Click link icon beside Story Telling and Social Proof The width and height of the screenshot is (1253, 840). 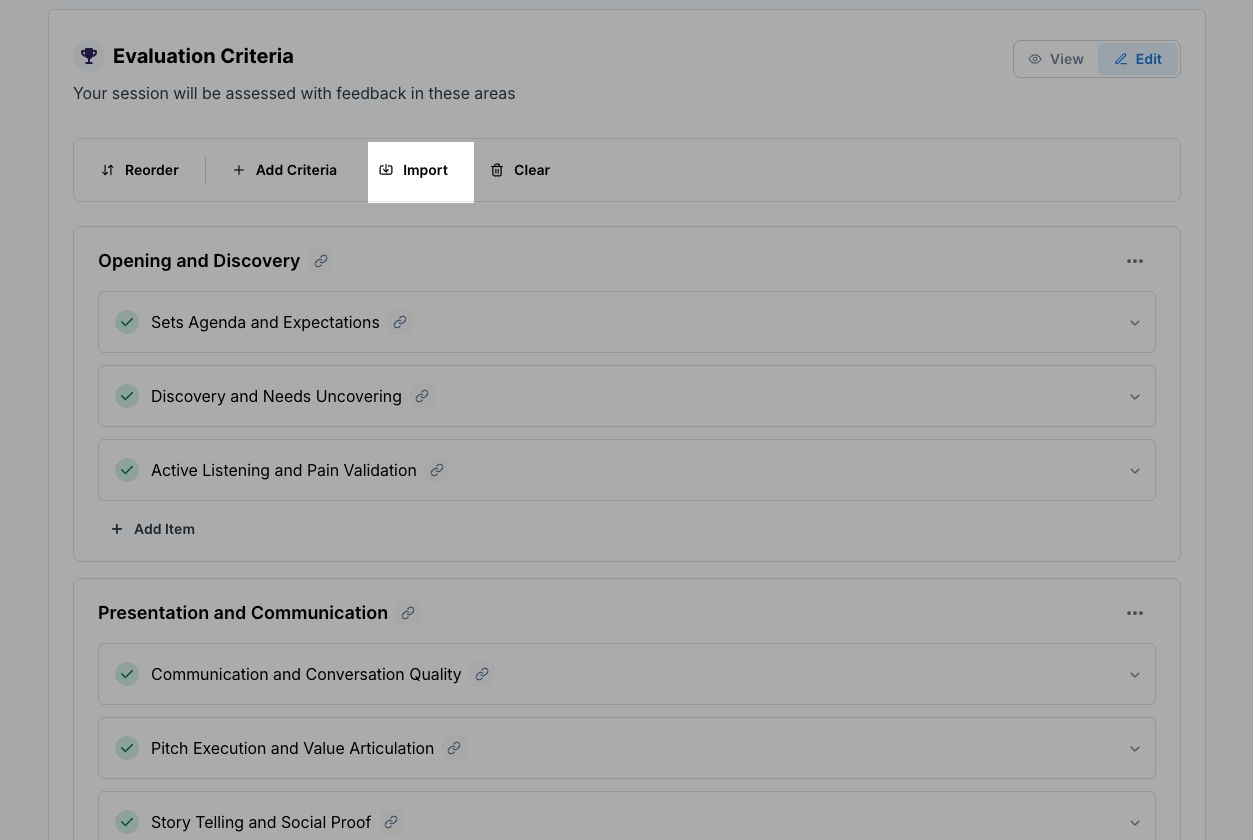pyautogui.click(x=391, y=822)
